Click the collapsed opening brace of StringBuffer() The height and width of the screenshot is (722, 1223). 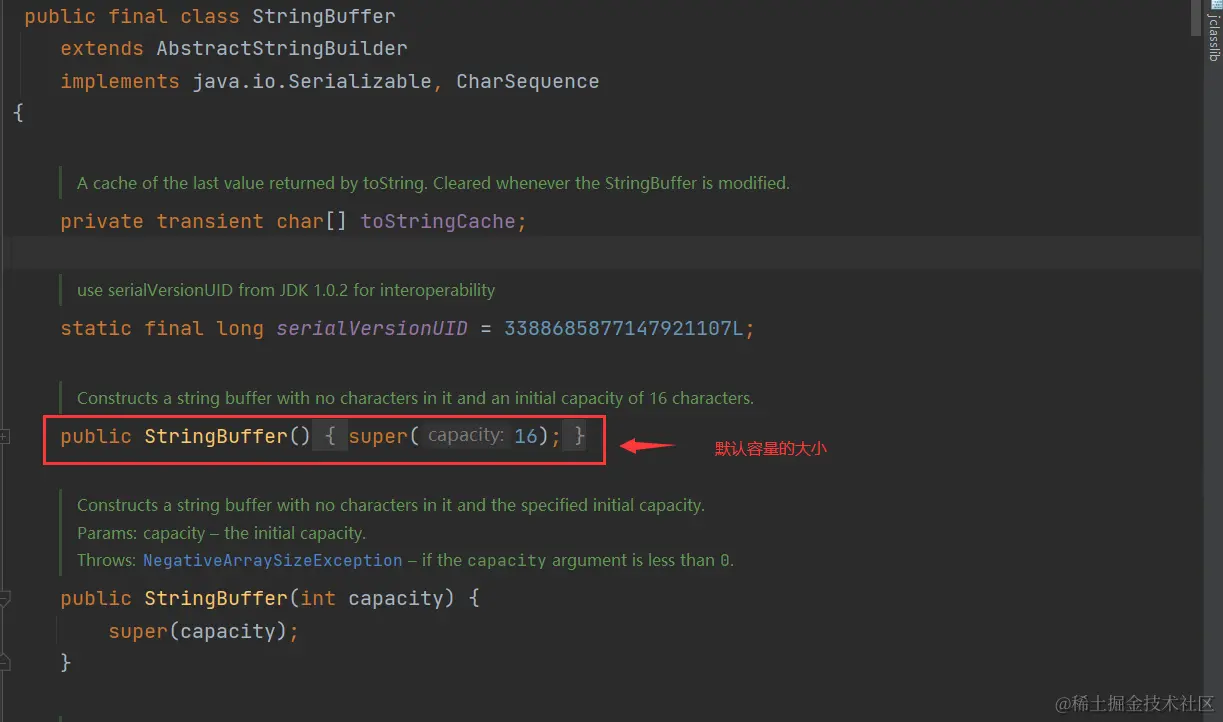point(330,437)
